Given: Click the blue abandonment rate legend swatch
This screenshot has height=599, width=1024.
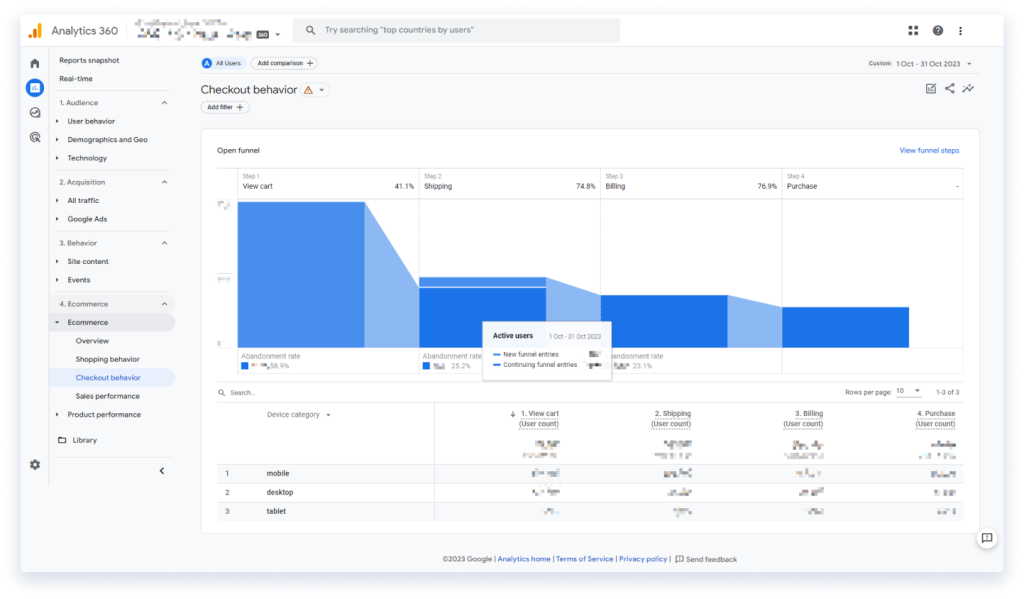Looking at the screenshot, I should pos(243,367).
